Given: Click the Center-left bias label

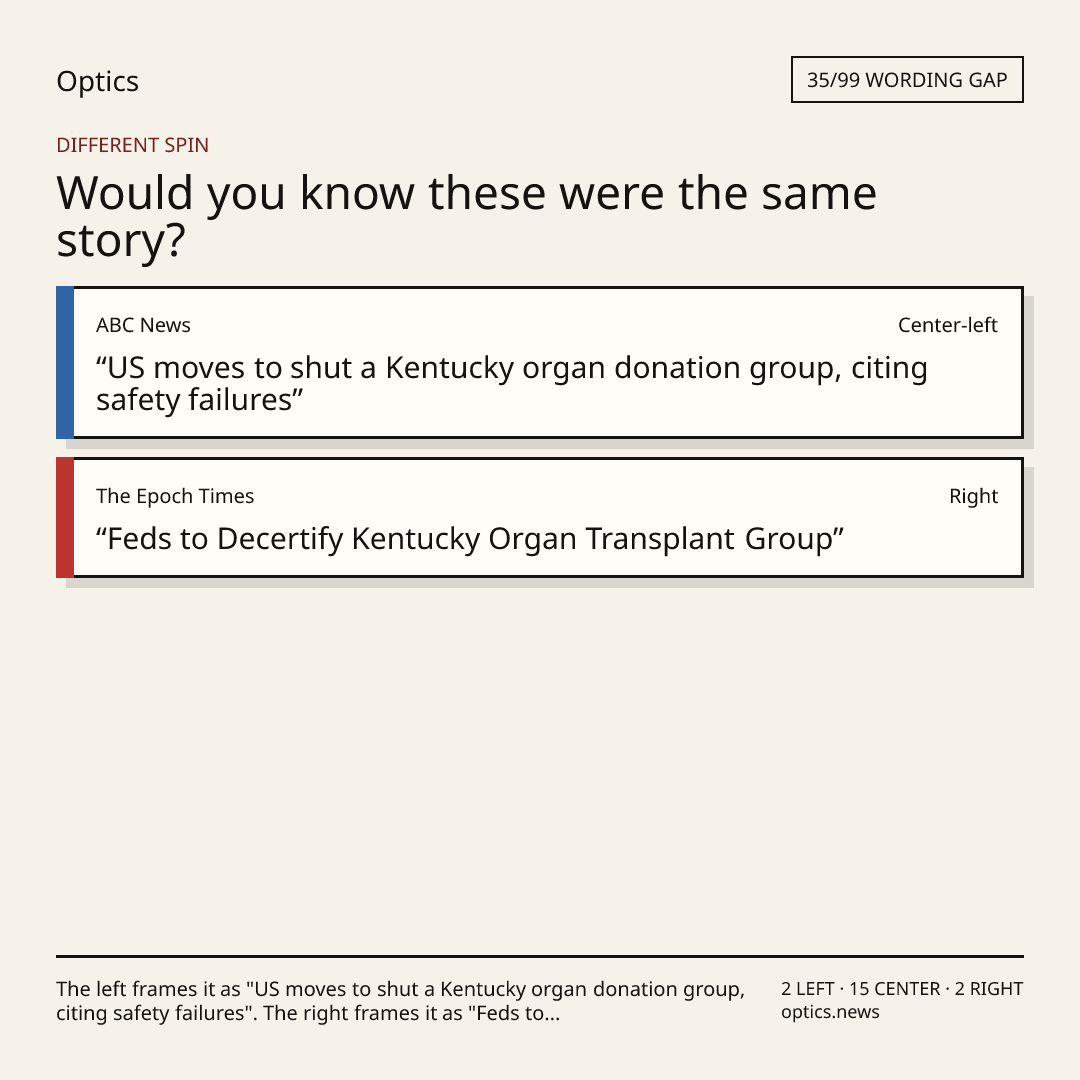Looking at the screenshot, I should 947,325.
